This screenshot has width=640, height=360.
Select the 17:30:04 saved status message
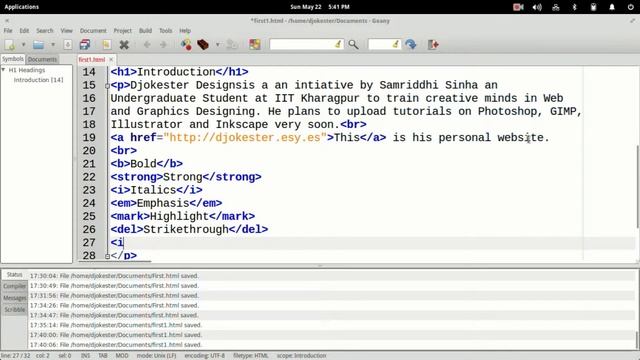[114, 276]
